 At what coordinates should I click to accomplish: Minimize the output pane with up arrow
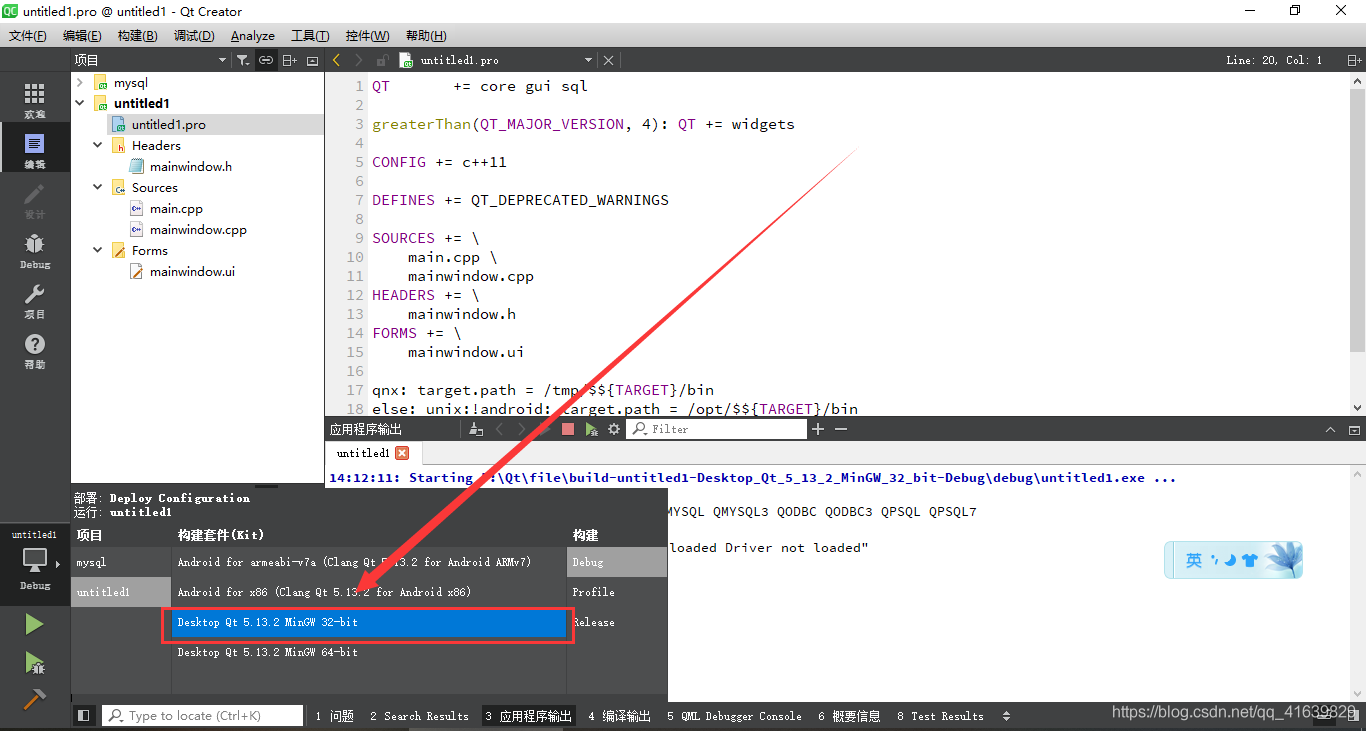tap(1331, 429)
